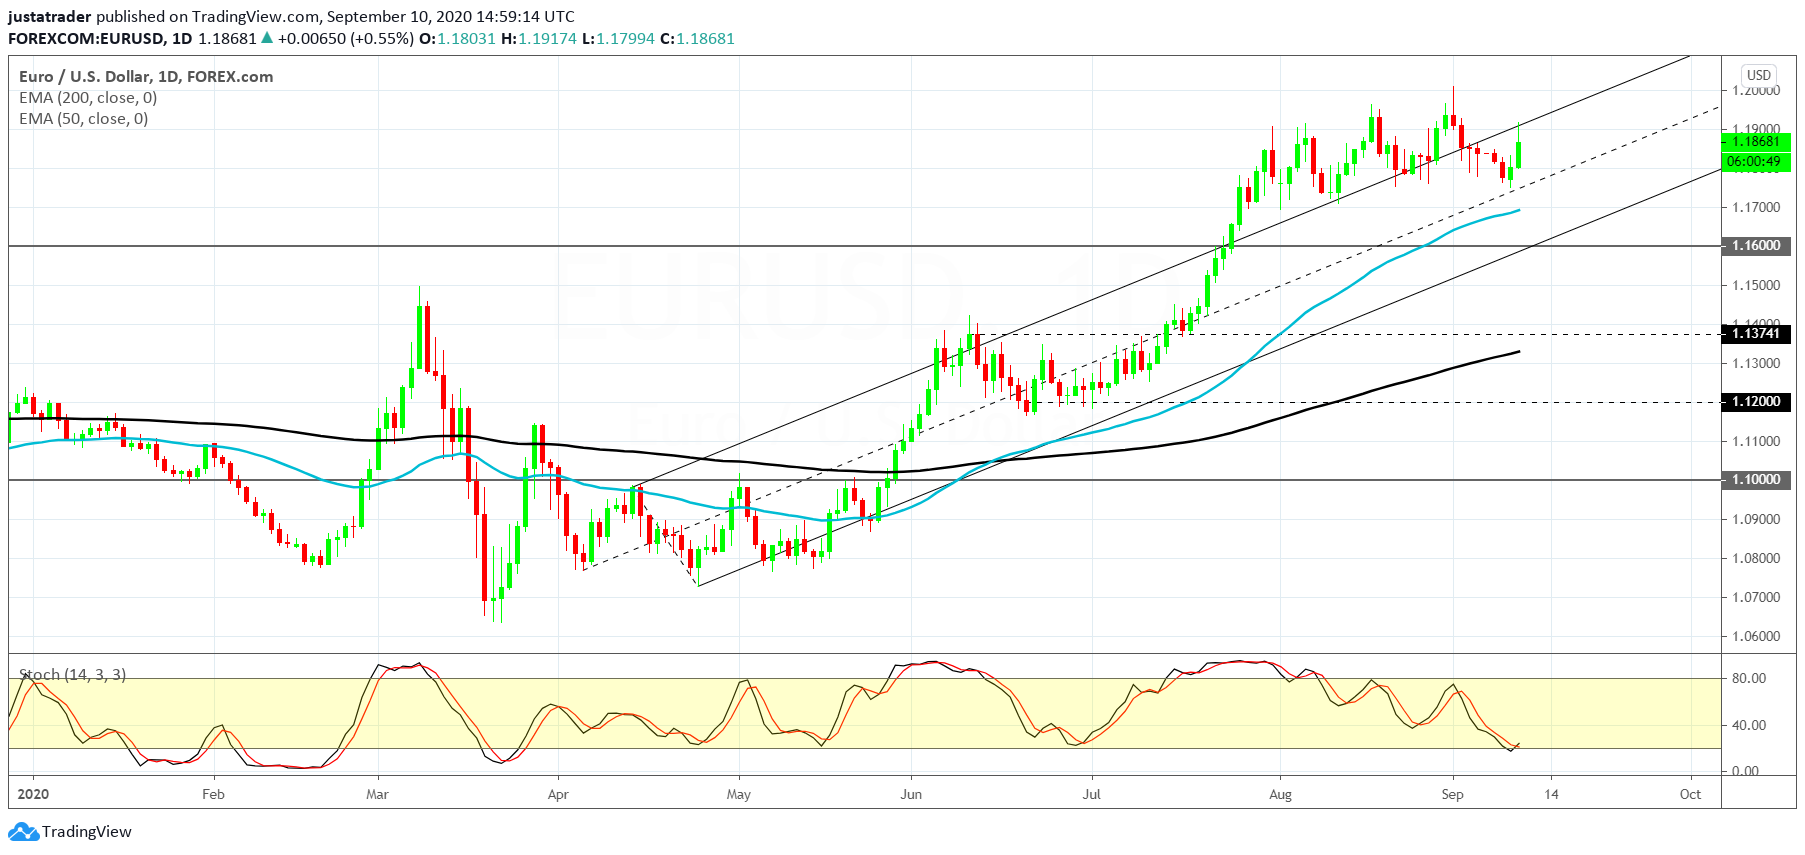Select the EMA (200, close, 0) legend
This screenshot has height=855, width=1805.
[88, 97]
